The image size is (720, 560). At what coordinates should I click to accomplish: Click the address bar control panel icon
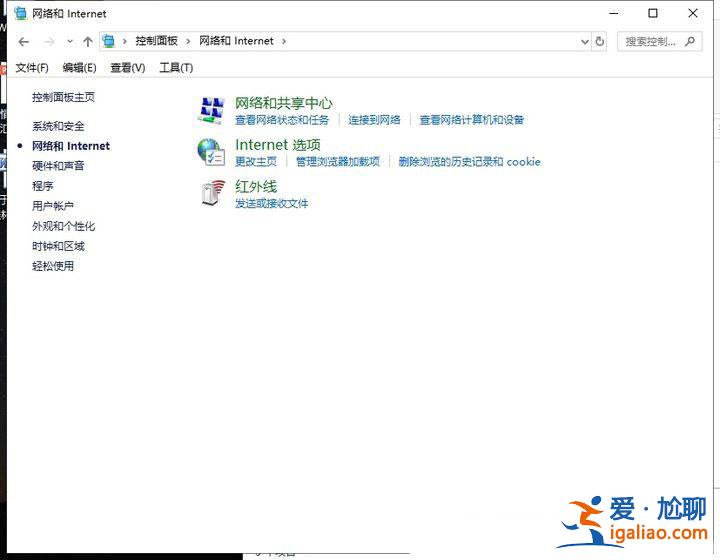tap(108, 41)
